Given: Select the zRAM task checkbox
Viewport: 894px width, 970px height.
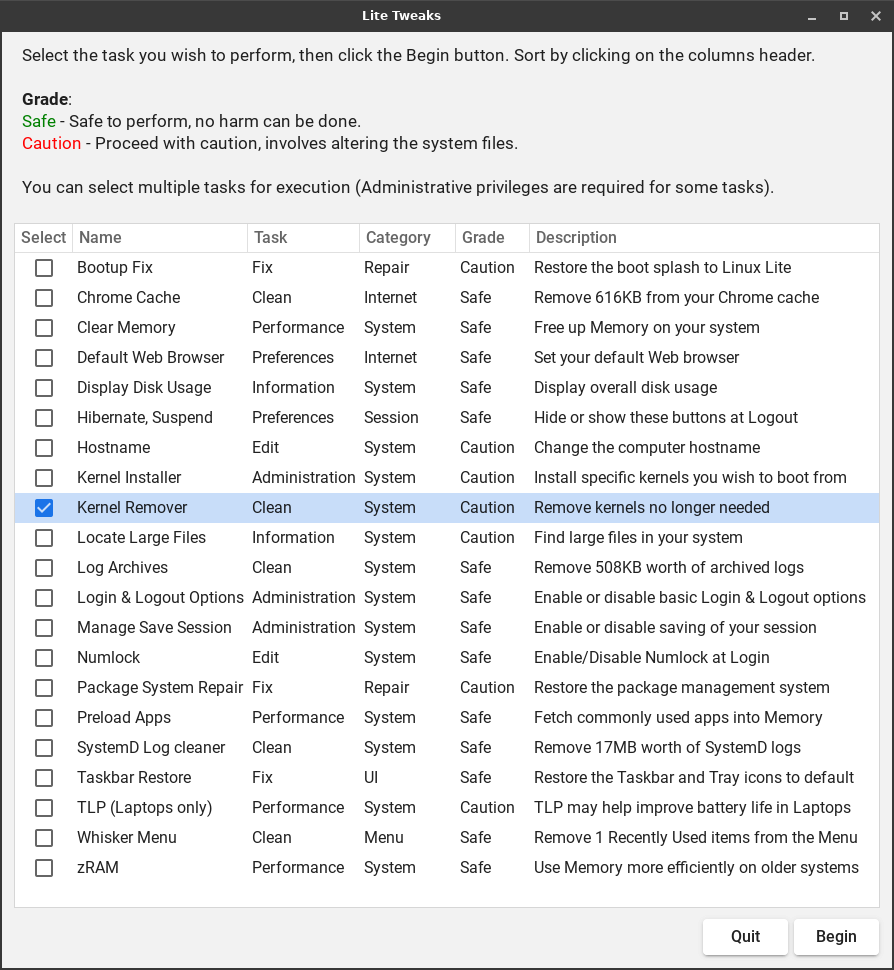Looking at the screenshot, I should click(44, 868).
